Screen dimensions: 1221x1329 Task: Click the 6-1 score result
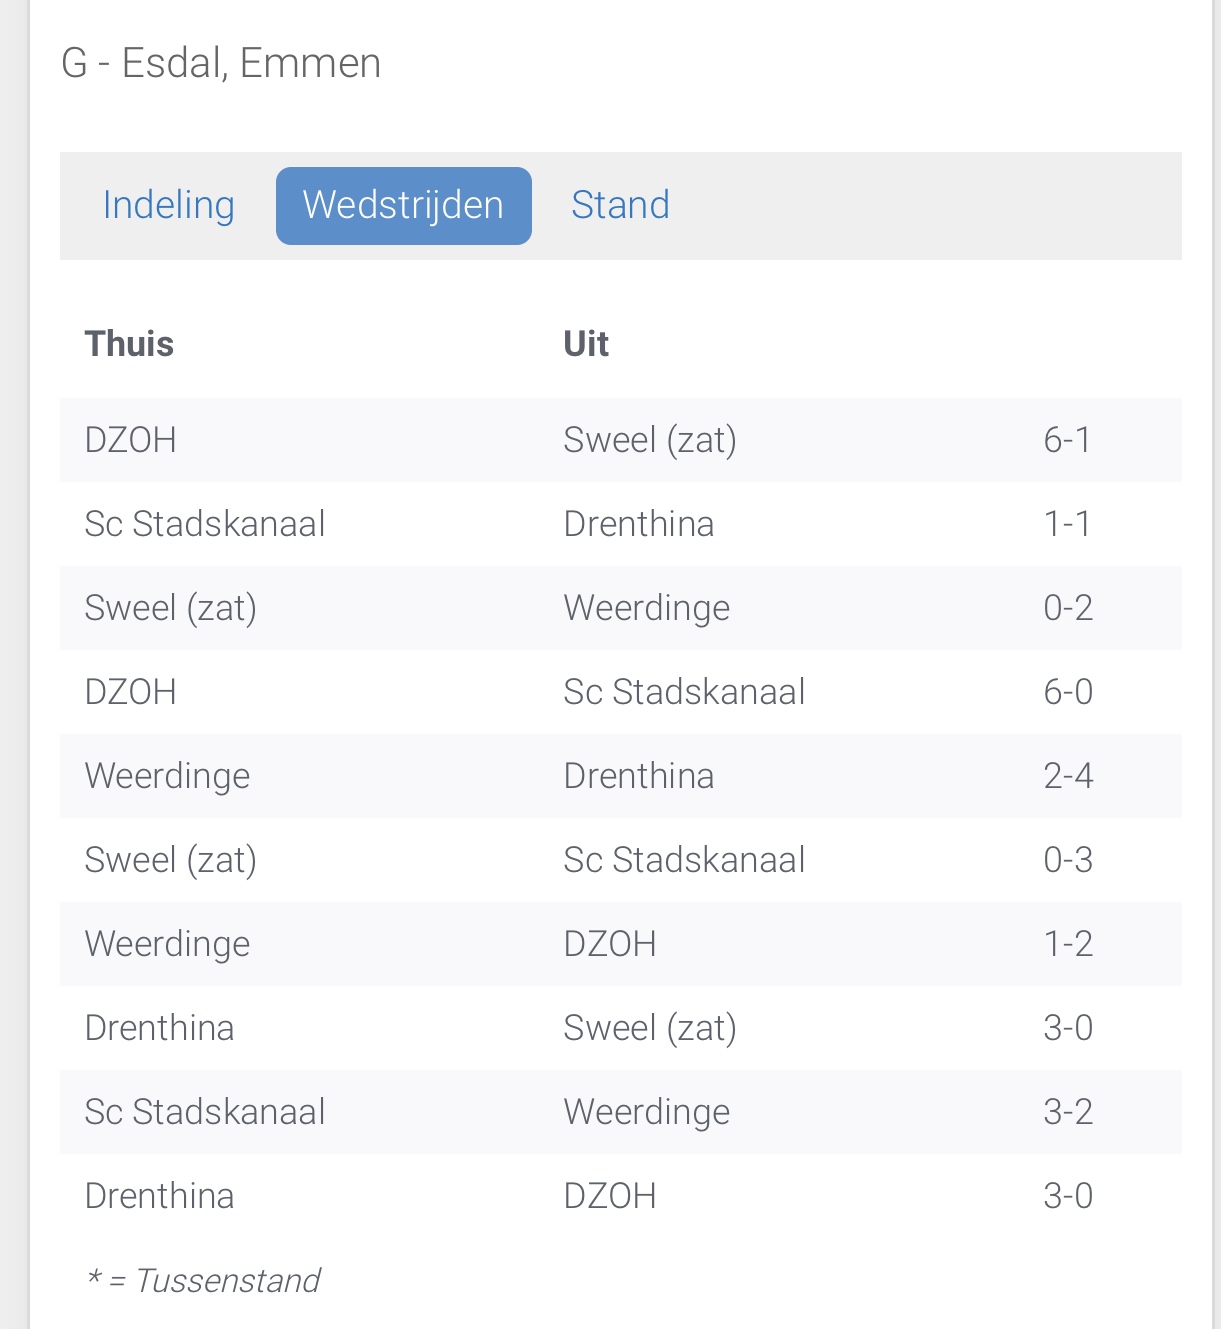point(1067,440)
